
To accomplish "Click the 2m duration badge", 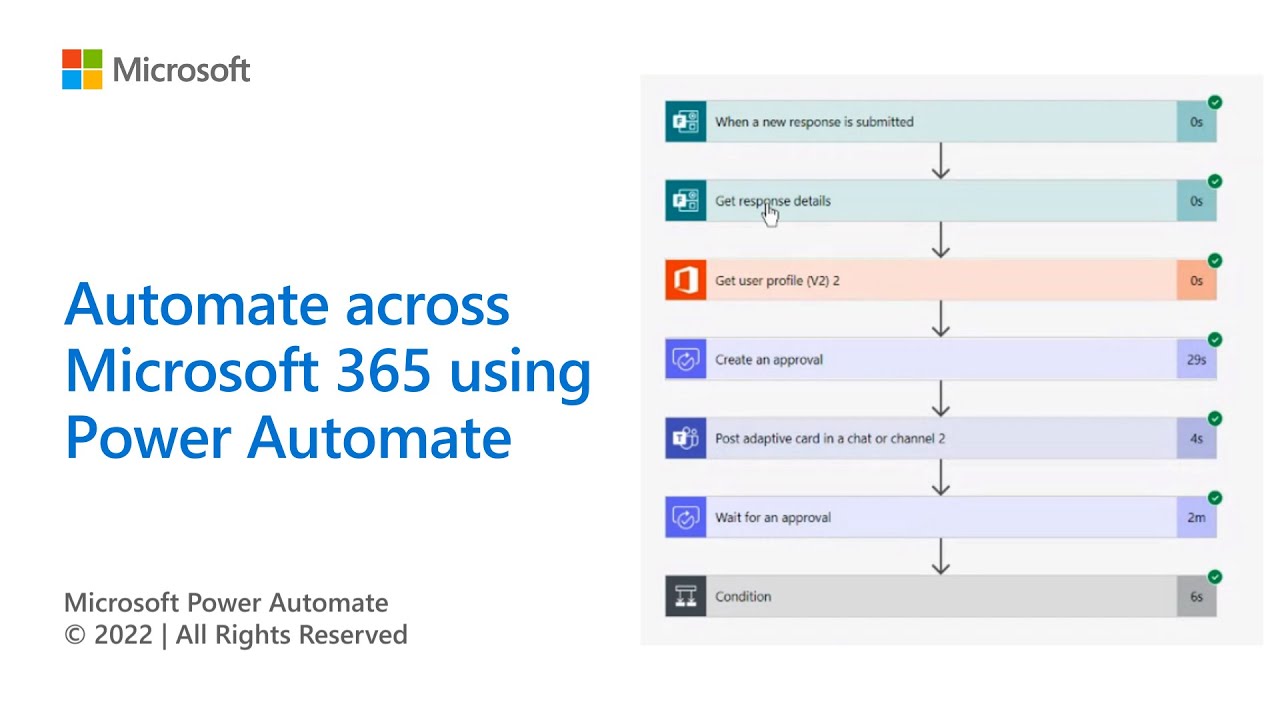I will pyautogui.click(x=1196, y=517).
